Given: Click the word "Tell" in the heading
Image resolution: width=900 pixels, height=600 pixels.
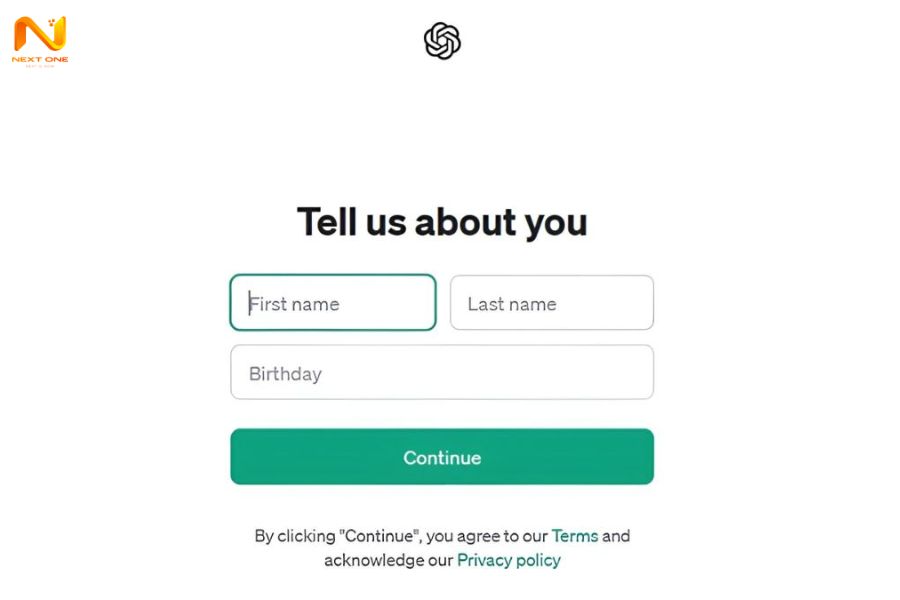Looking at the screenshot, I should pyautogui.click(x=324, y=222).
